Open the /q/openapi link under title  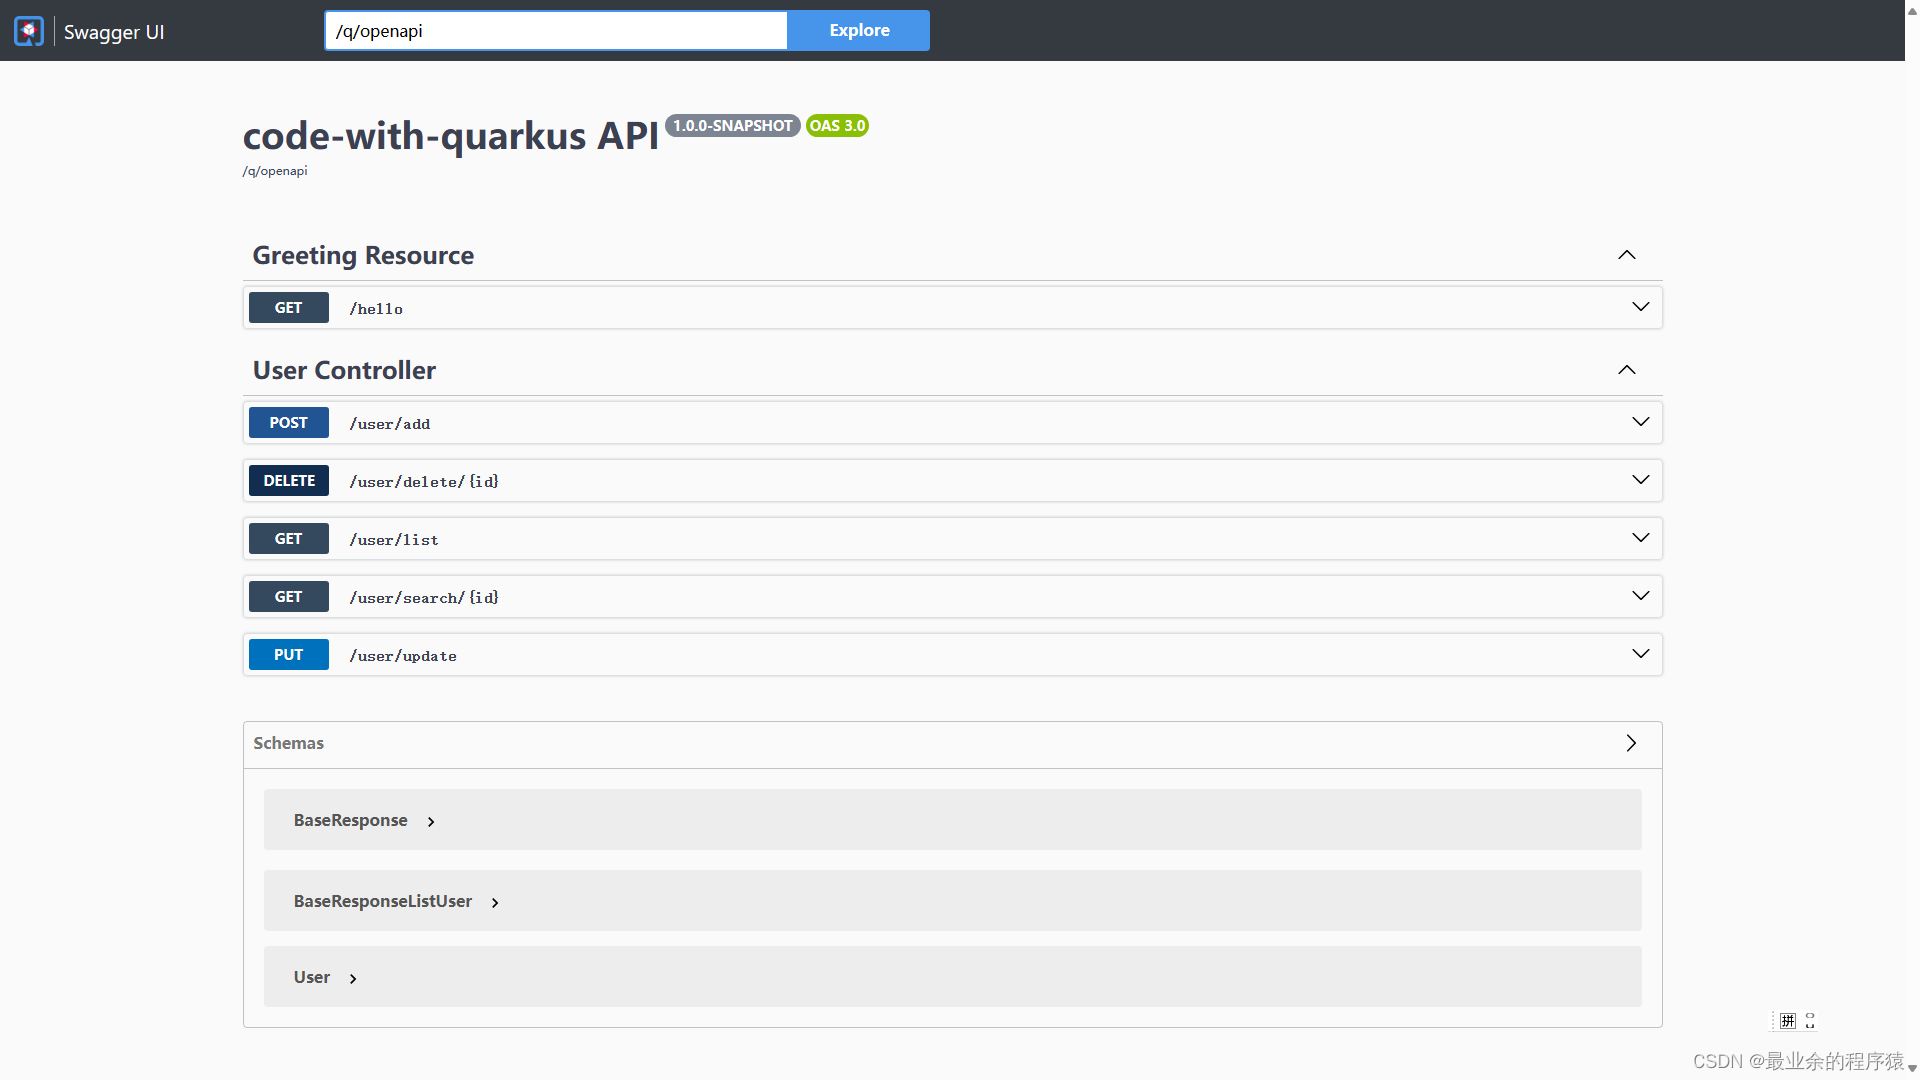pos(275,171)
